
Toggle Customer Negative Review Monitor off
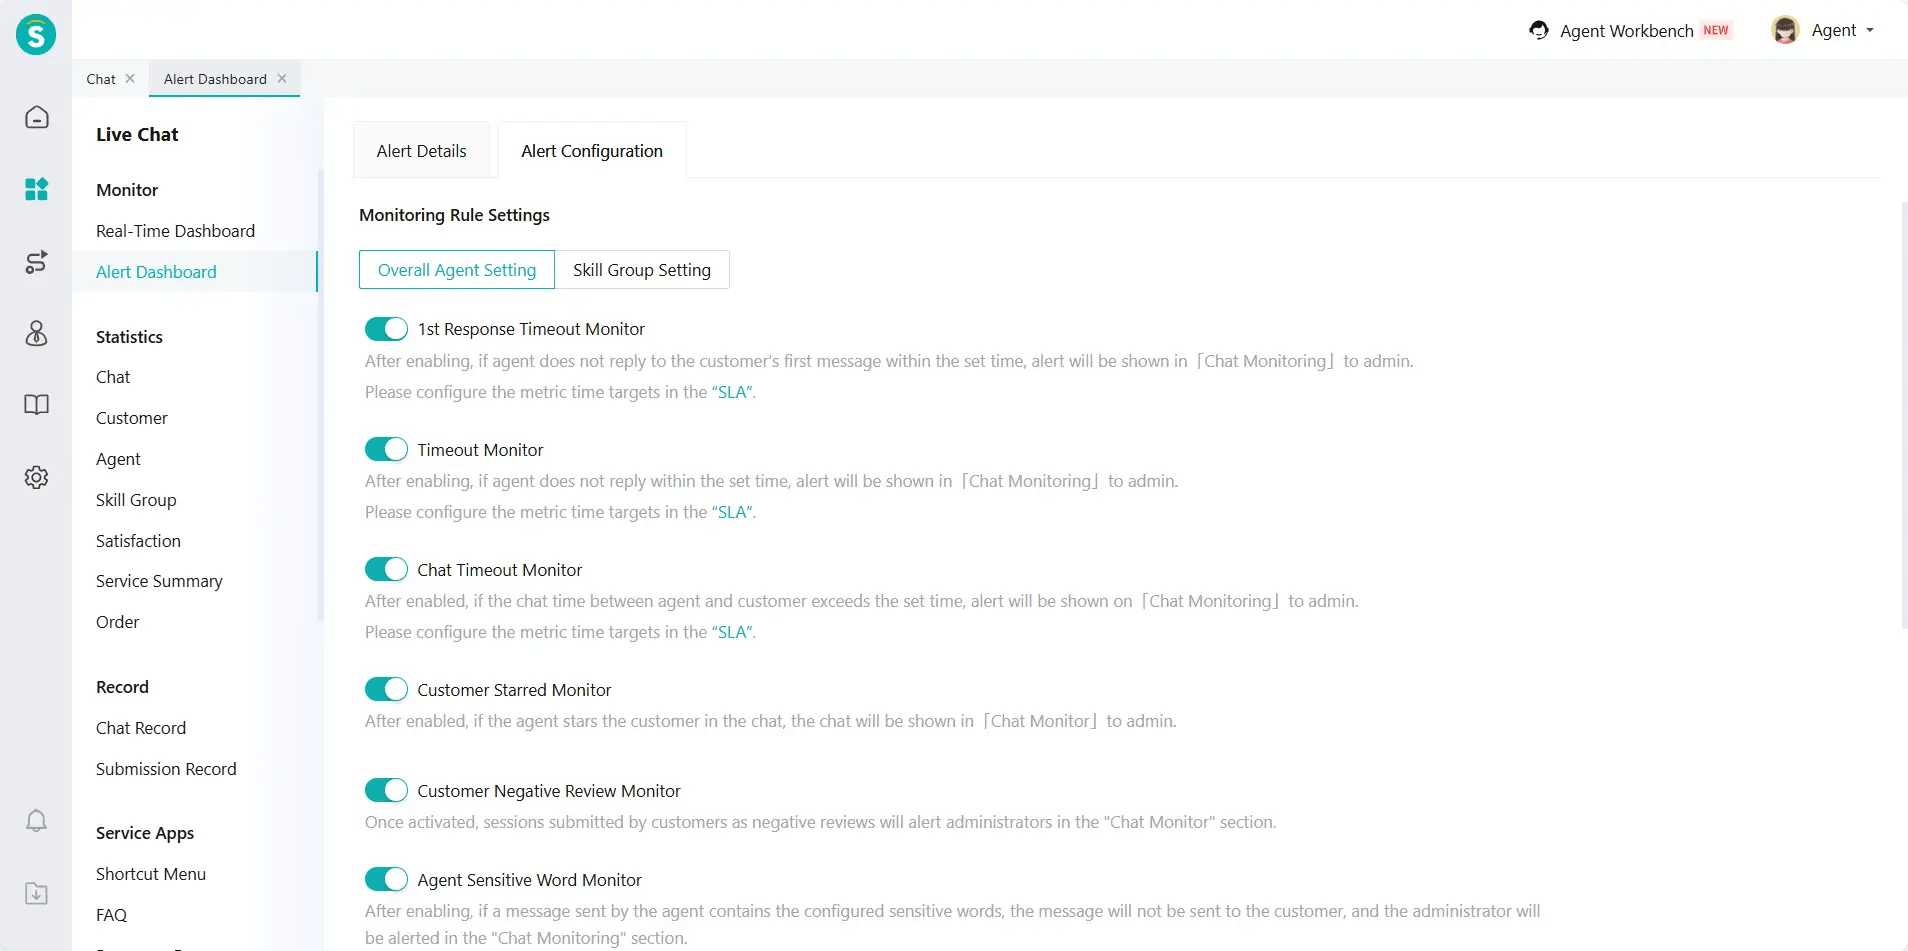click(x=386, y=790)
